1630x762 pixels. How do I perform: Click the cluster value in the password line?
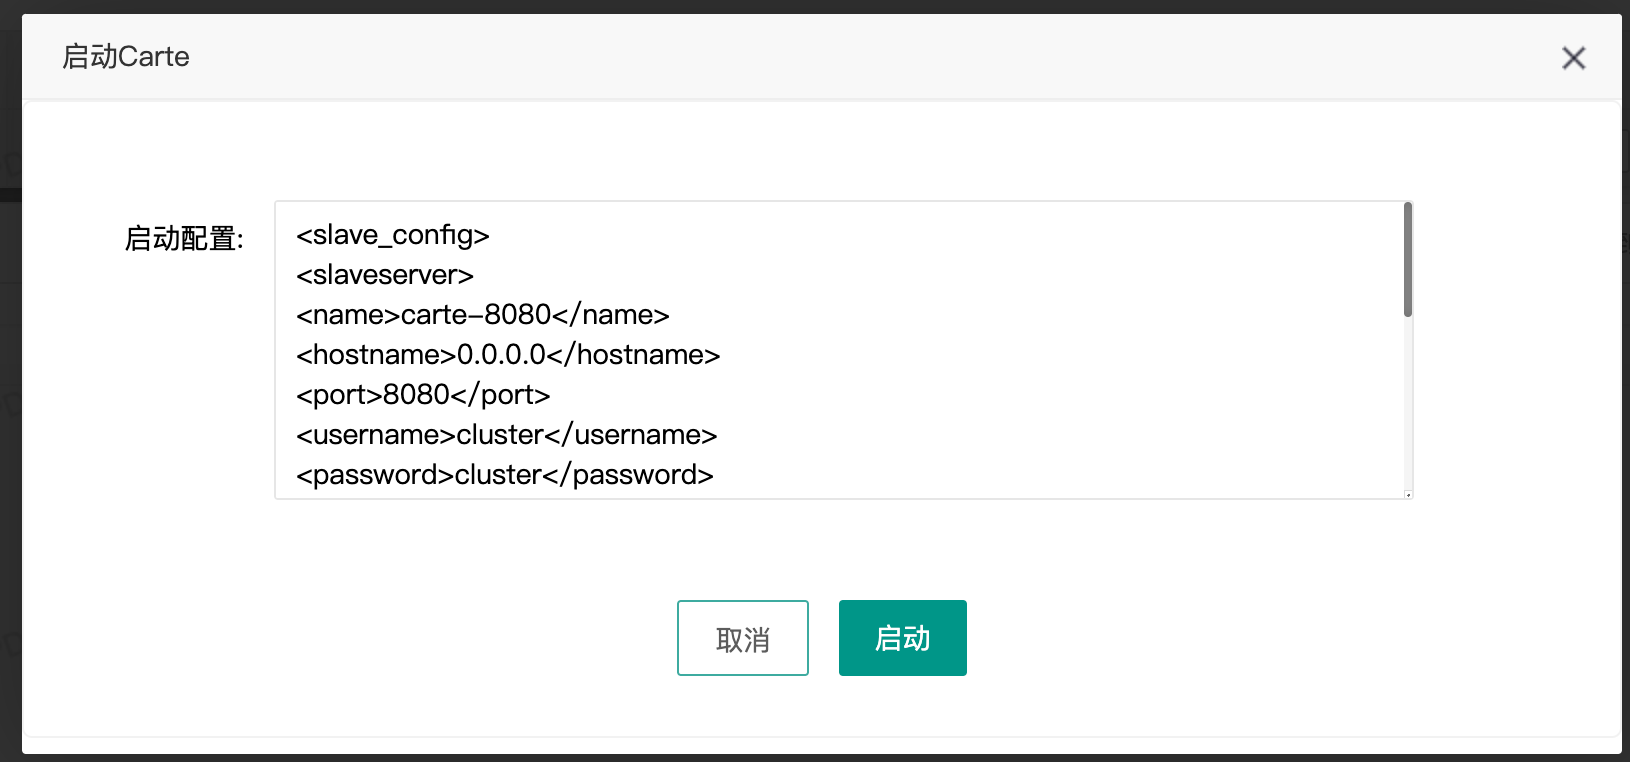tap(498, 475)
